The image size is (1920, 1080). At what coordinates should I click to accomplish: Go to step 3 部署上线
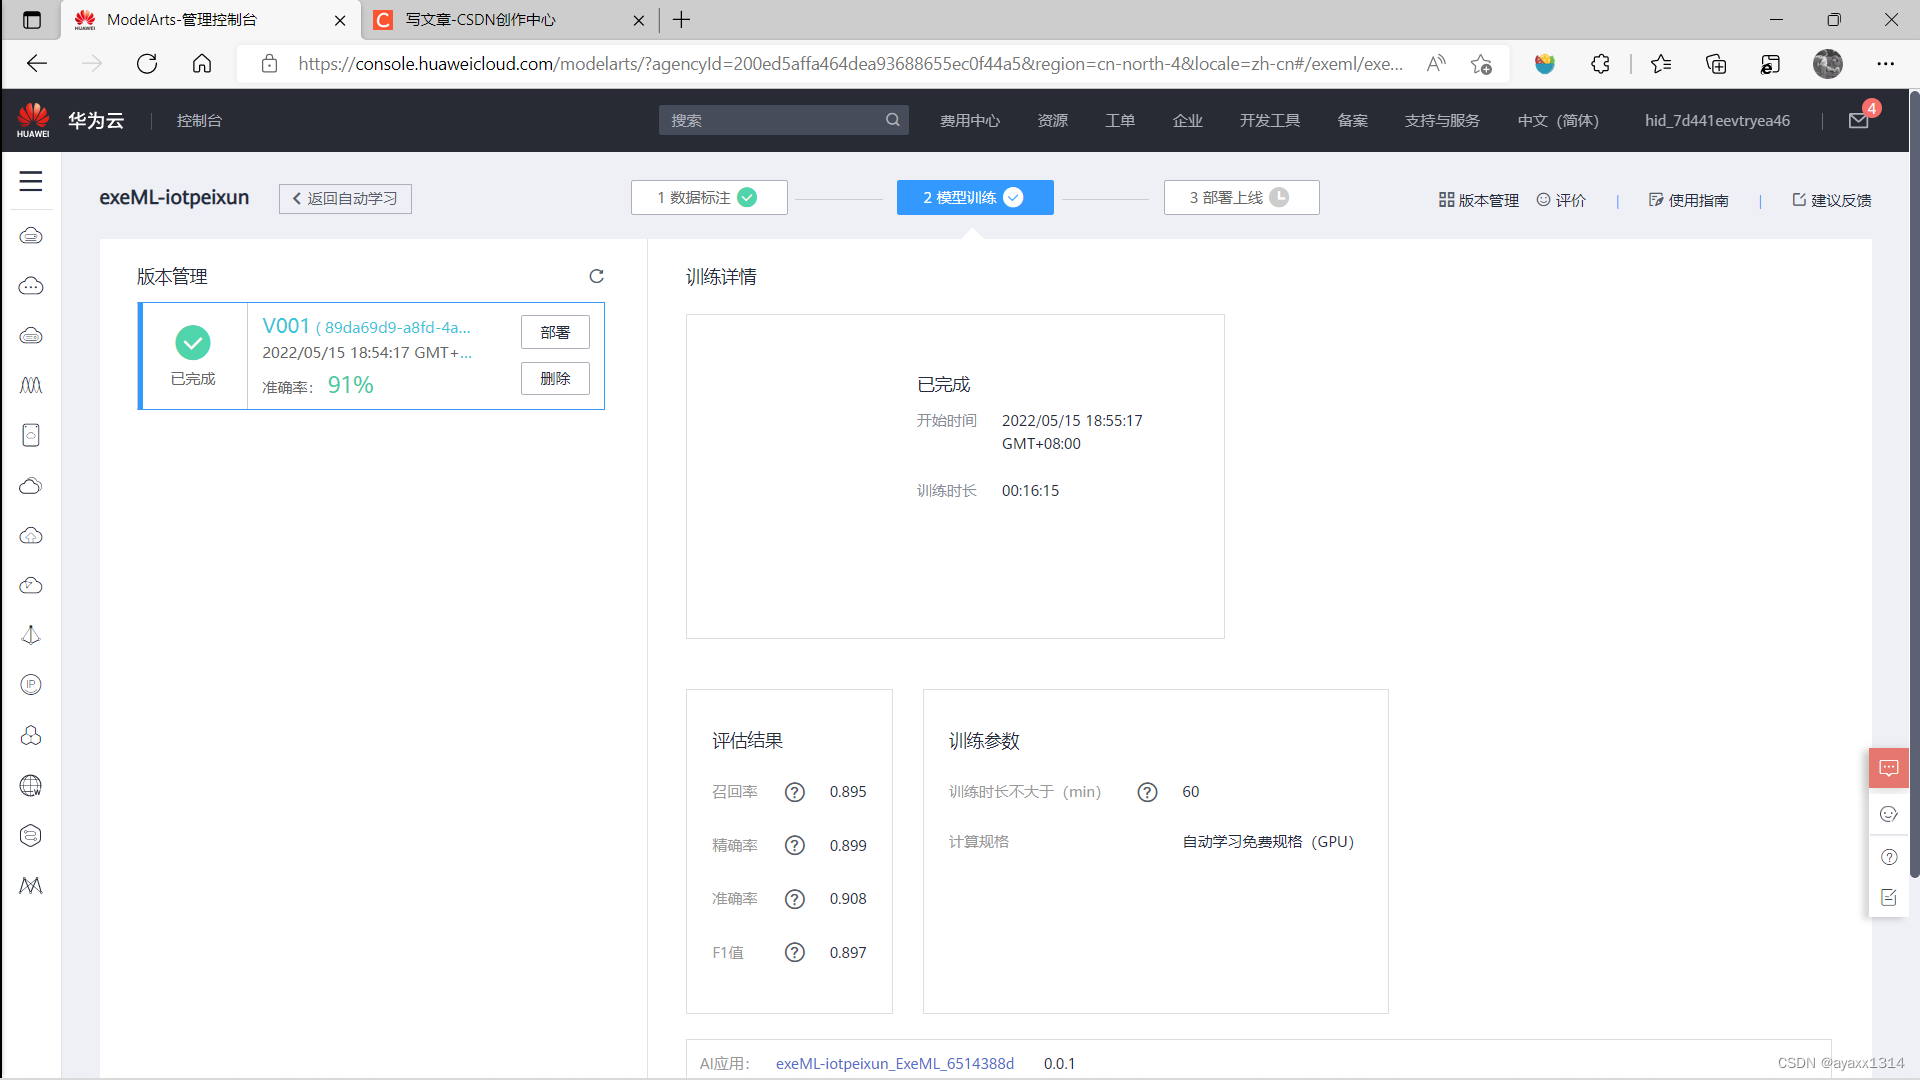coord(1240,198)
